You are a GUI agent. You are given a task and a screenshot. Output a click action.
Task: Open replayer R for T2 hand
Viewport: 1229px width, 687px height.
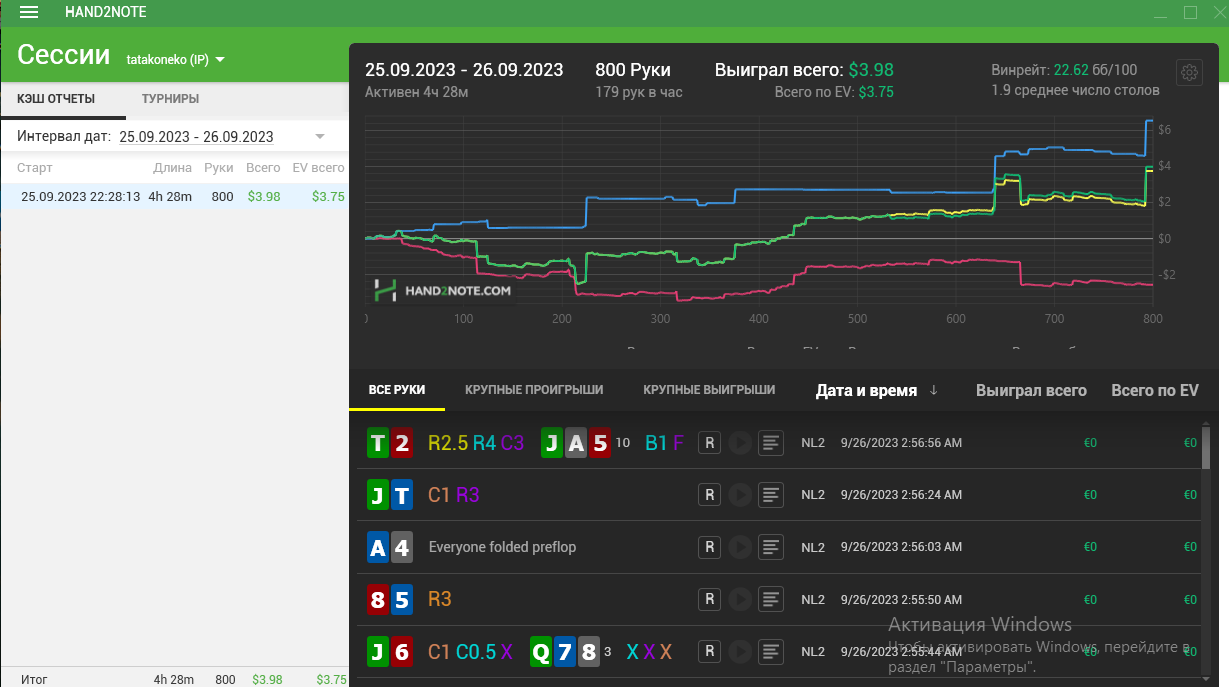[709, 442]
